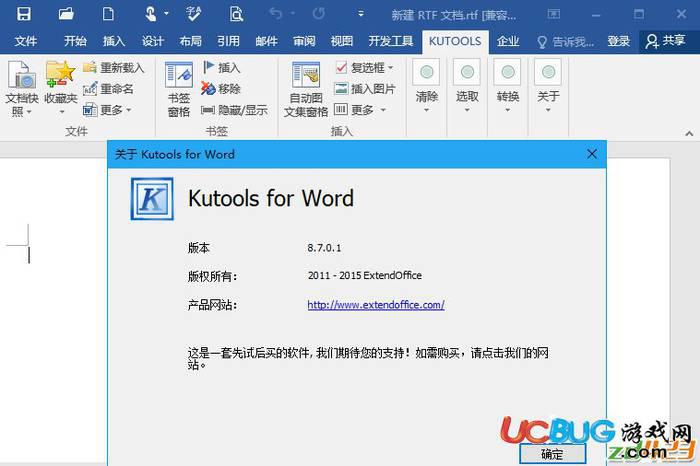This screenshot has width=700, height=466.
Task: Open the Check Box (复选框) dropdown
Action: [364, 68]
